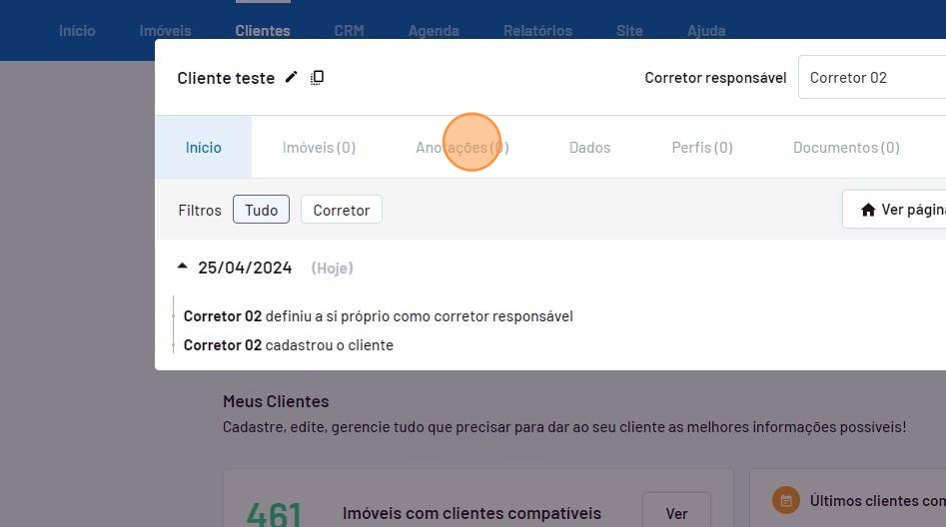The height and width of the screenshot is (527, 946).
Task: Open the Perfis (0) tab
Action: (702, 147)
